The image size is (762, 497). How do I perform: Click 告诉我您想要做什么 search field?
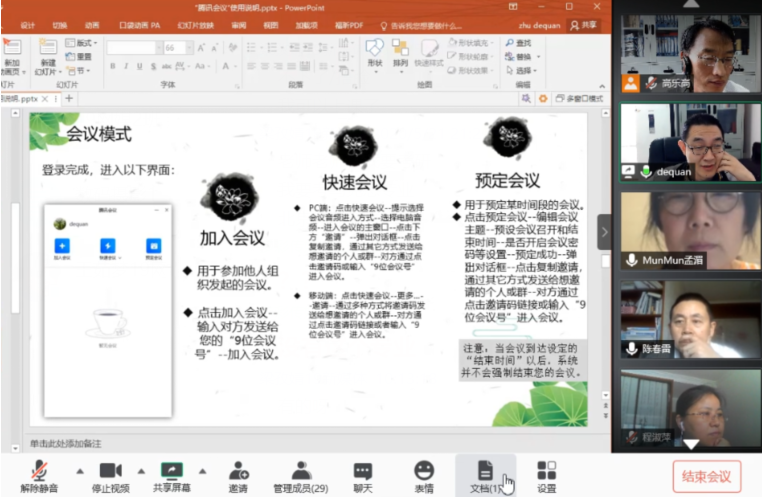point(421,26)
